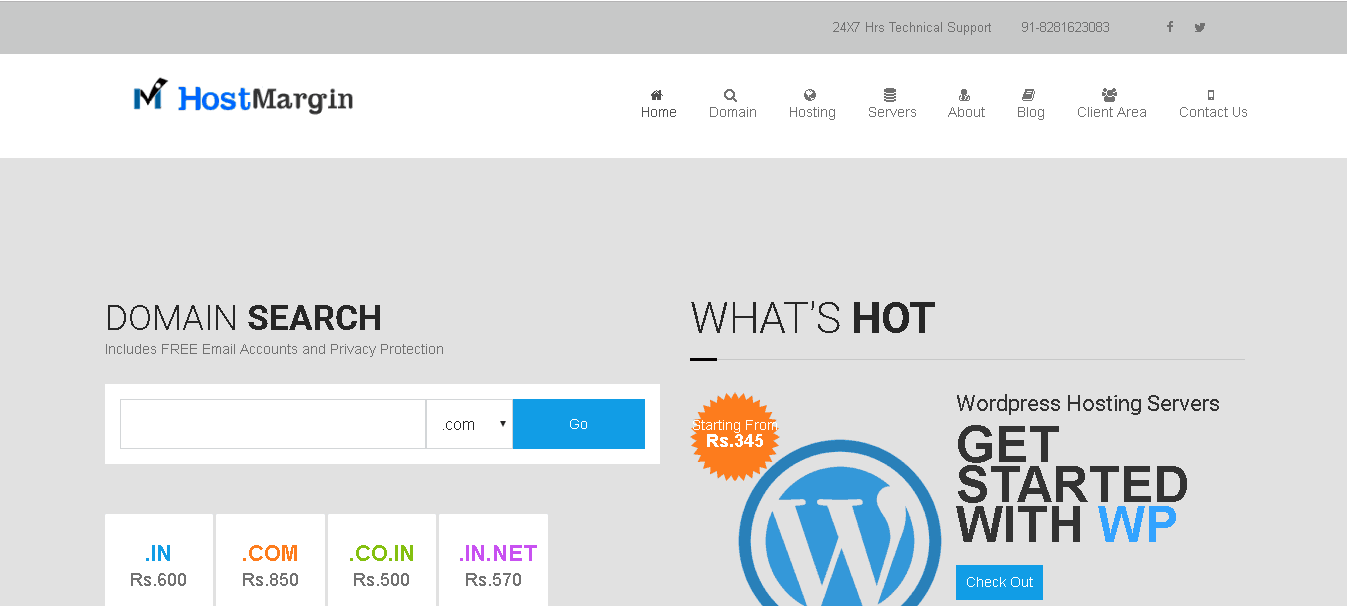Click the HostMargin logo
Viewport: 1347px width, 606px height.
[x=243, y=97]
